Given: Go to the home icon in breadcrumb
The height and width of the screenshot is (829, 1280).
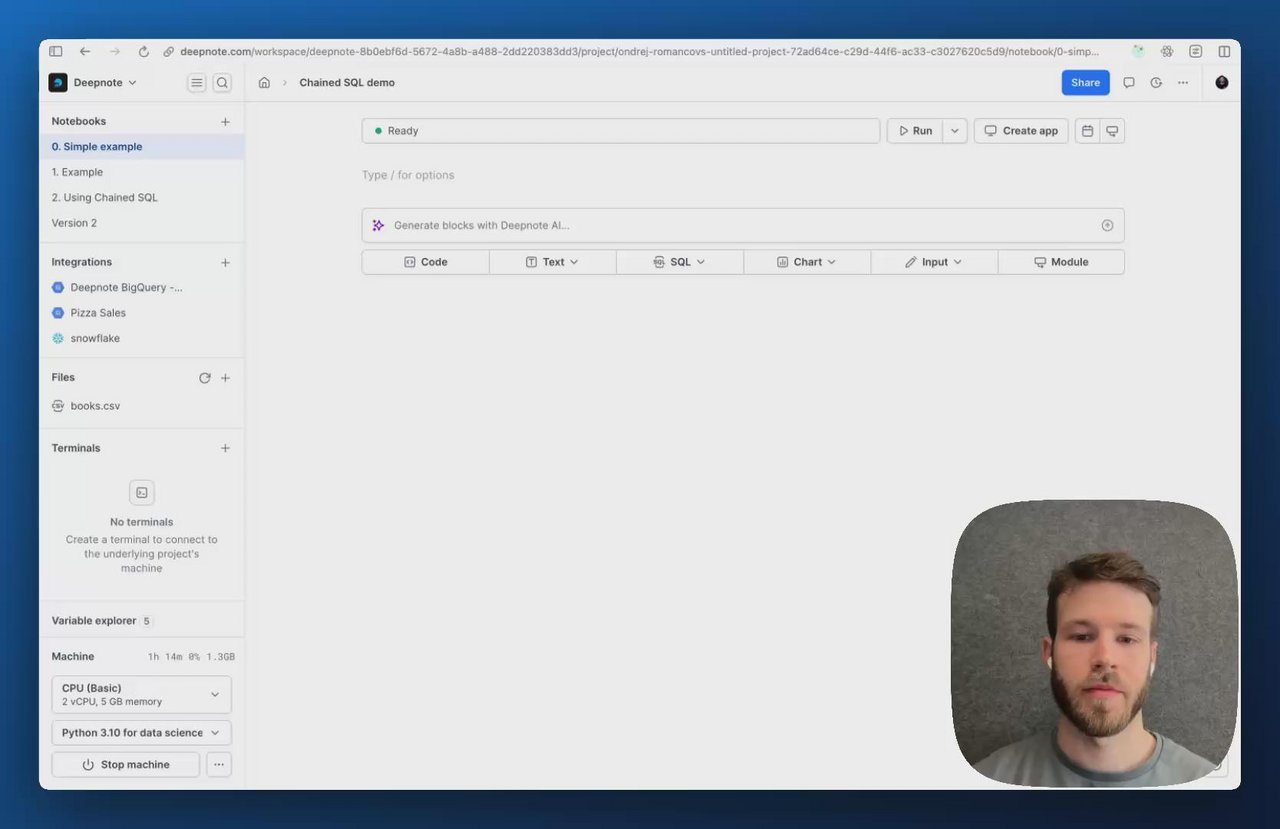Looking at the screenshot, I should click(x=264, y=83).
